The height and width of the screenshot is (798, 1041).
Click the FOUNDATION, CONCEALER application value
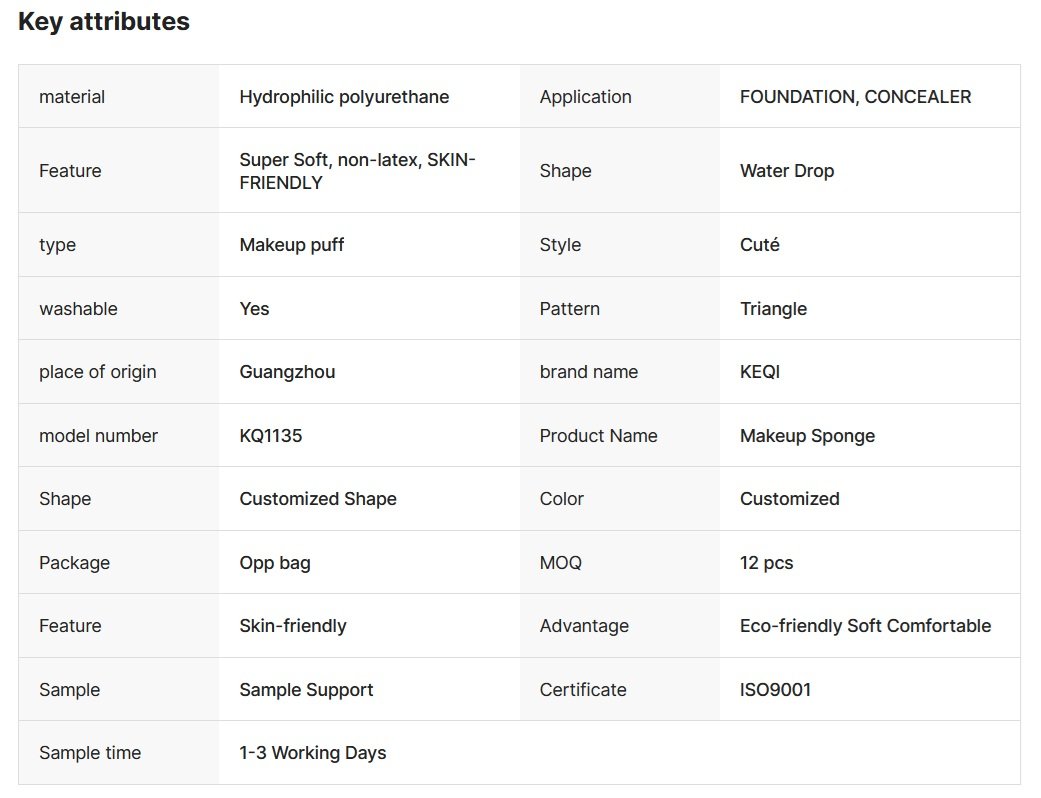(x=855, y=97)
